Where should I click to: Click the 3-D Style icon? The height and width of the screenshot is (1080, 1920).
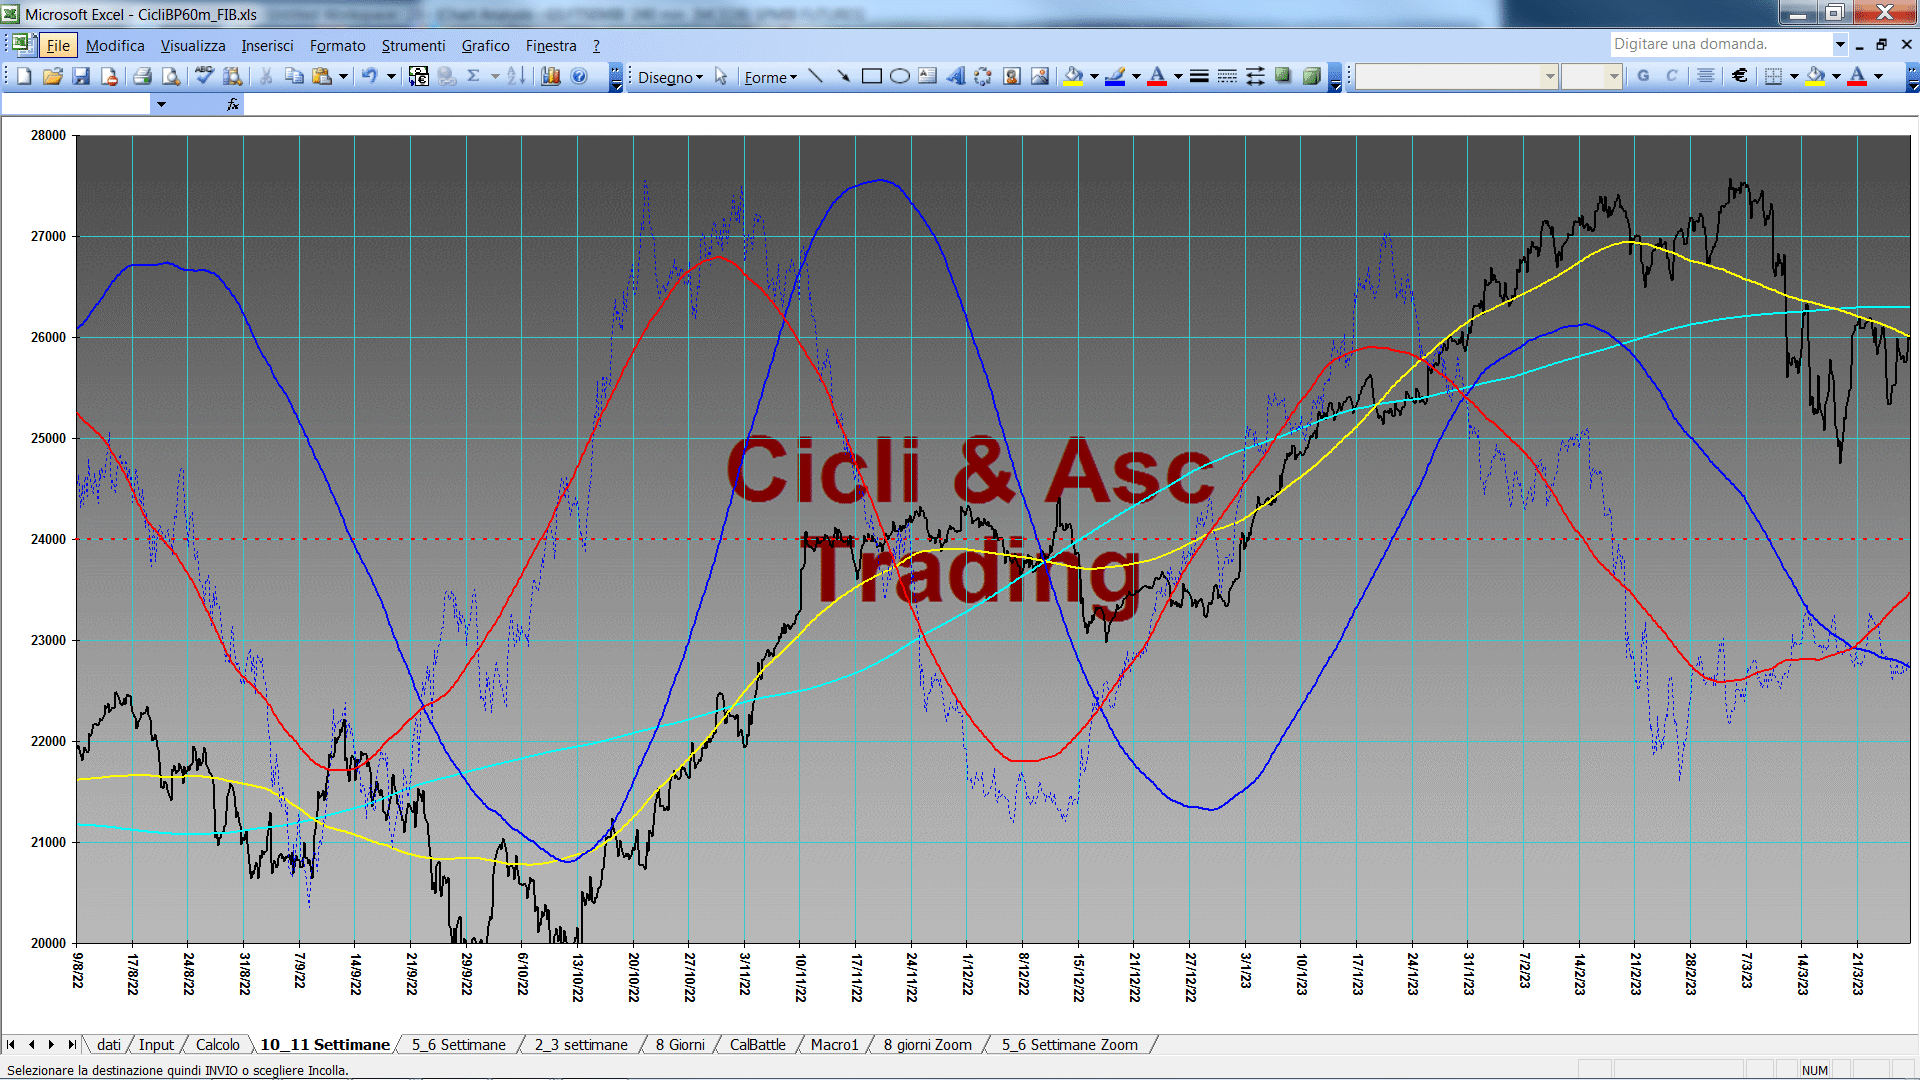point(1312,76)
